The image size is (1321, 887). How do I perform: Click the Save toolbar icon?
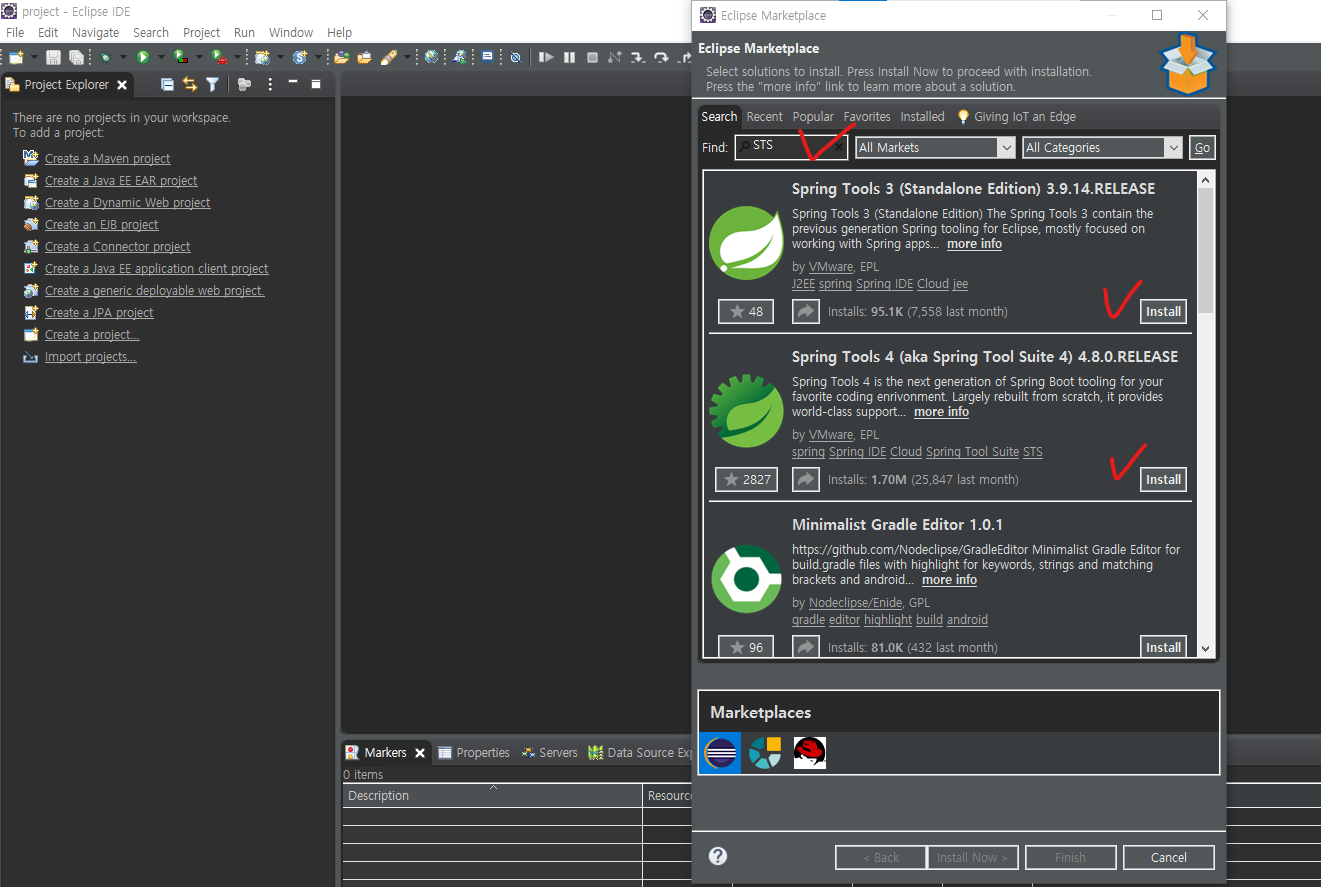tap(53, 57)
